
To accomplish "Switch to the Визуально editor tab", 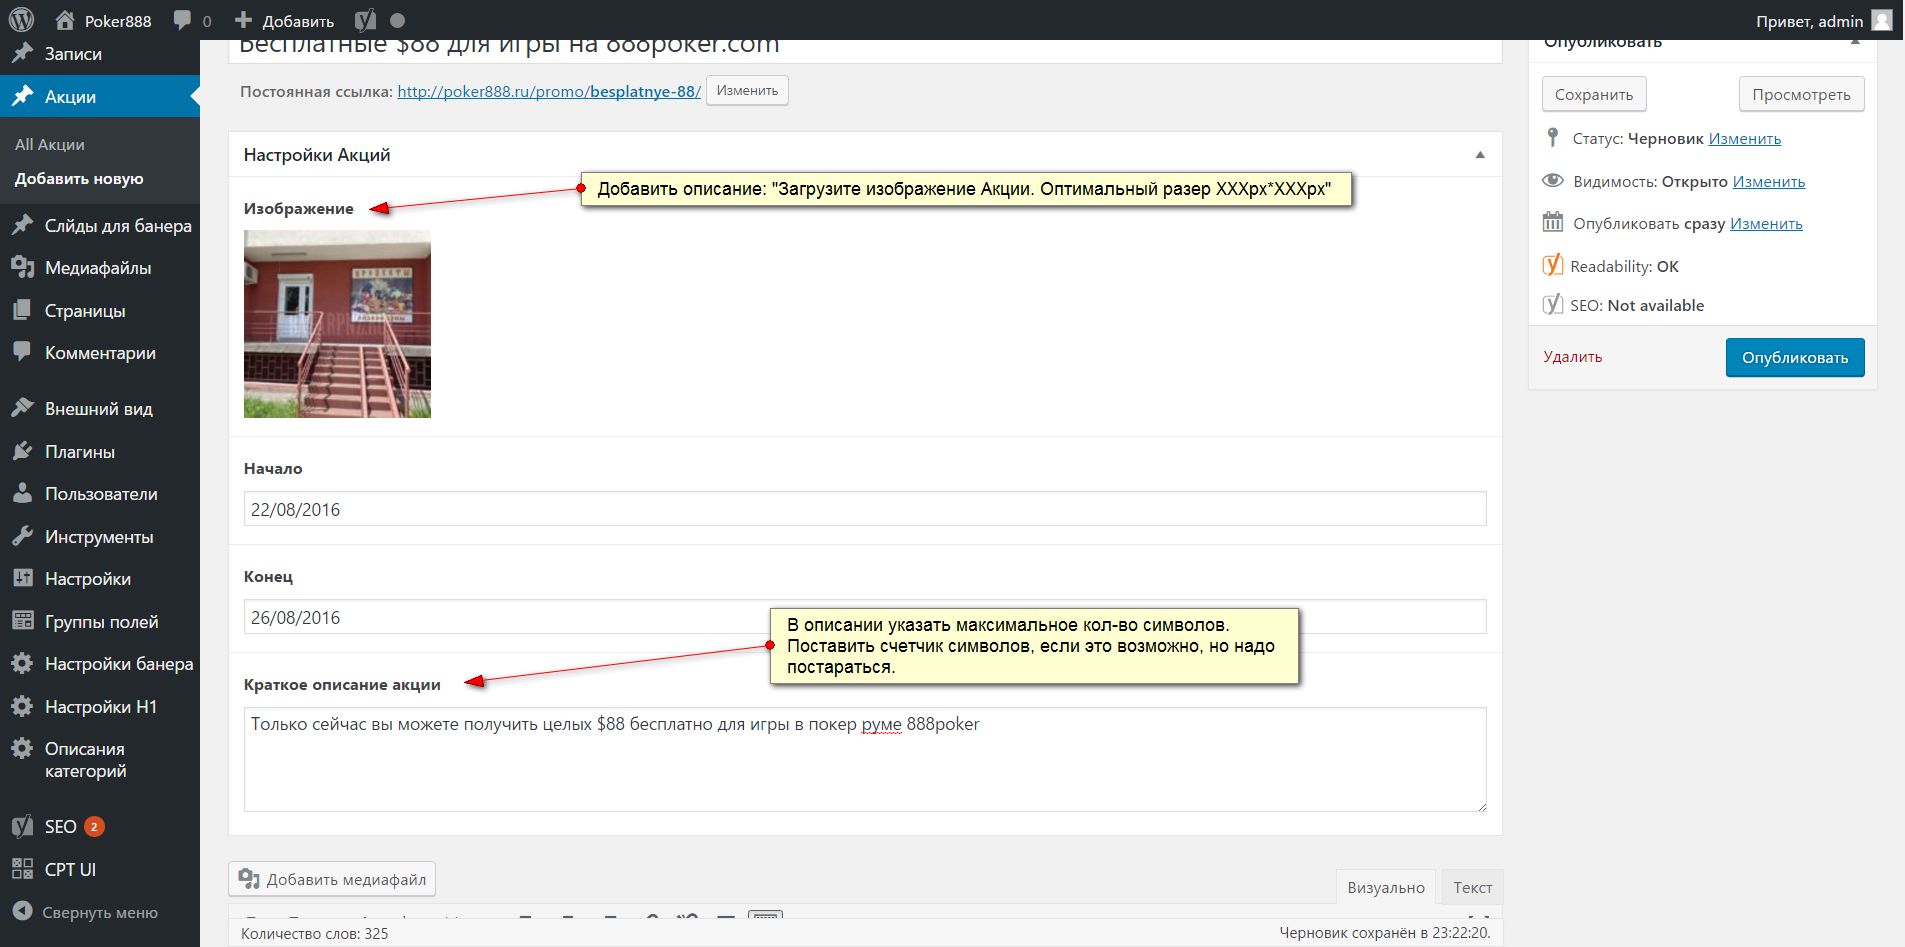I will [x=1386, y=887].
